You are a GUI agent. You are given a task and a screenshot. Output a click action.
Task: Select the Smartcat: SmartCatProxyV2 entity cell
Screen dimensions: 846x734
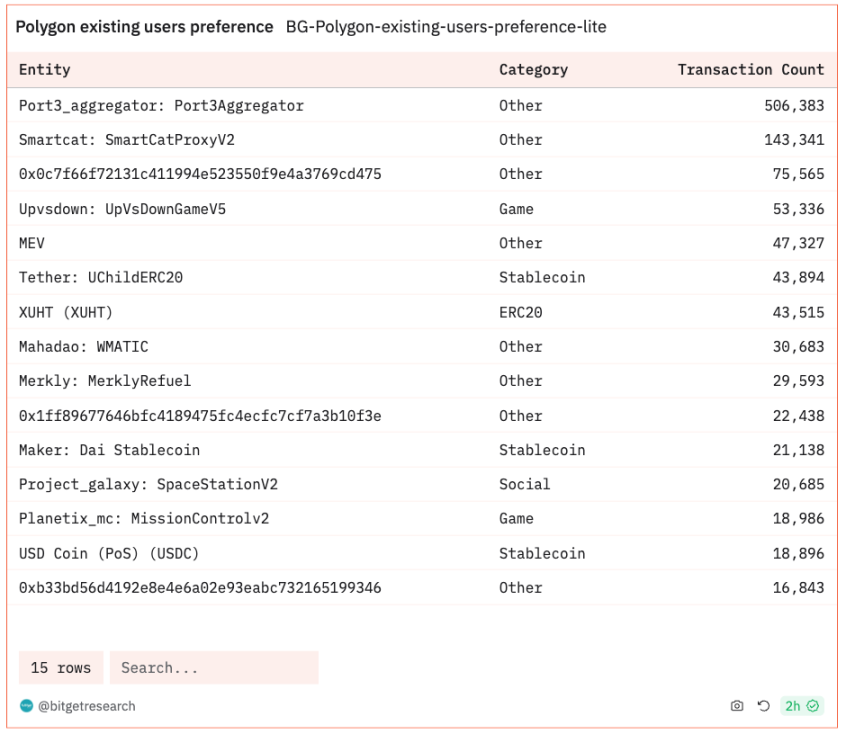click(127, 140)
